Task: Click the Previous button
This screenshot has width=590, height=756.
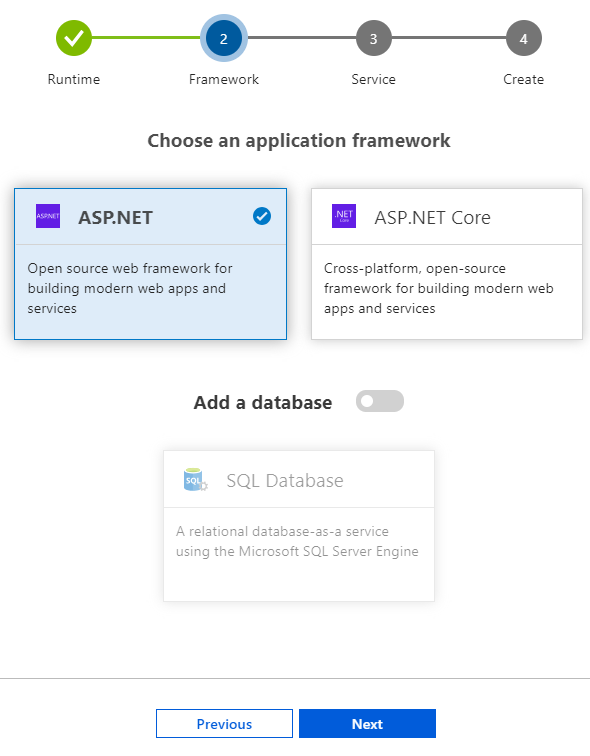Action: tap(224, 723)
